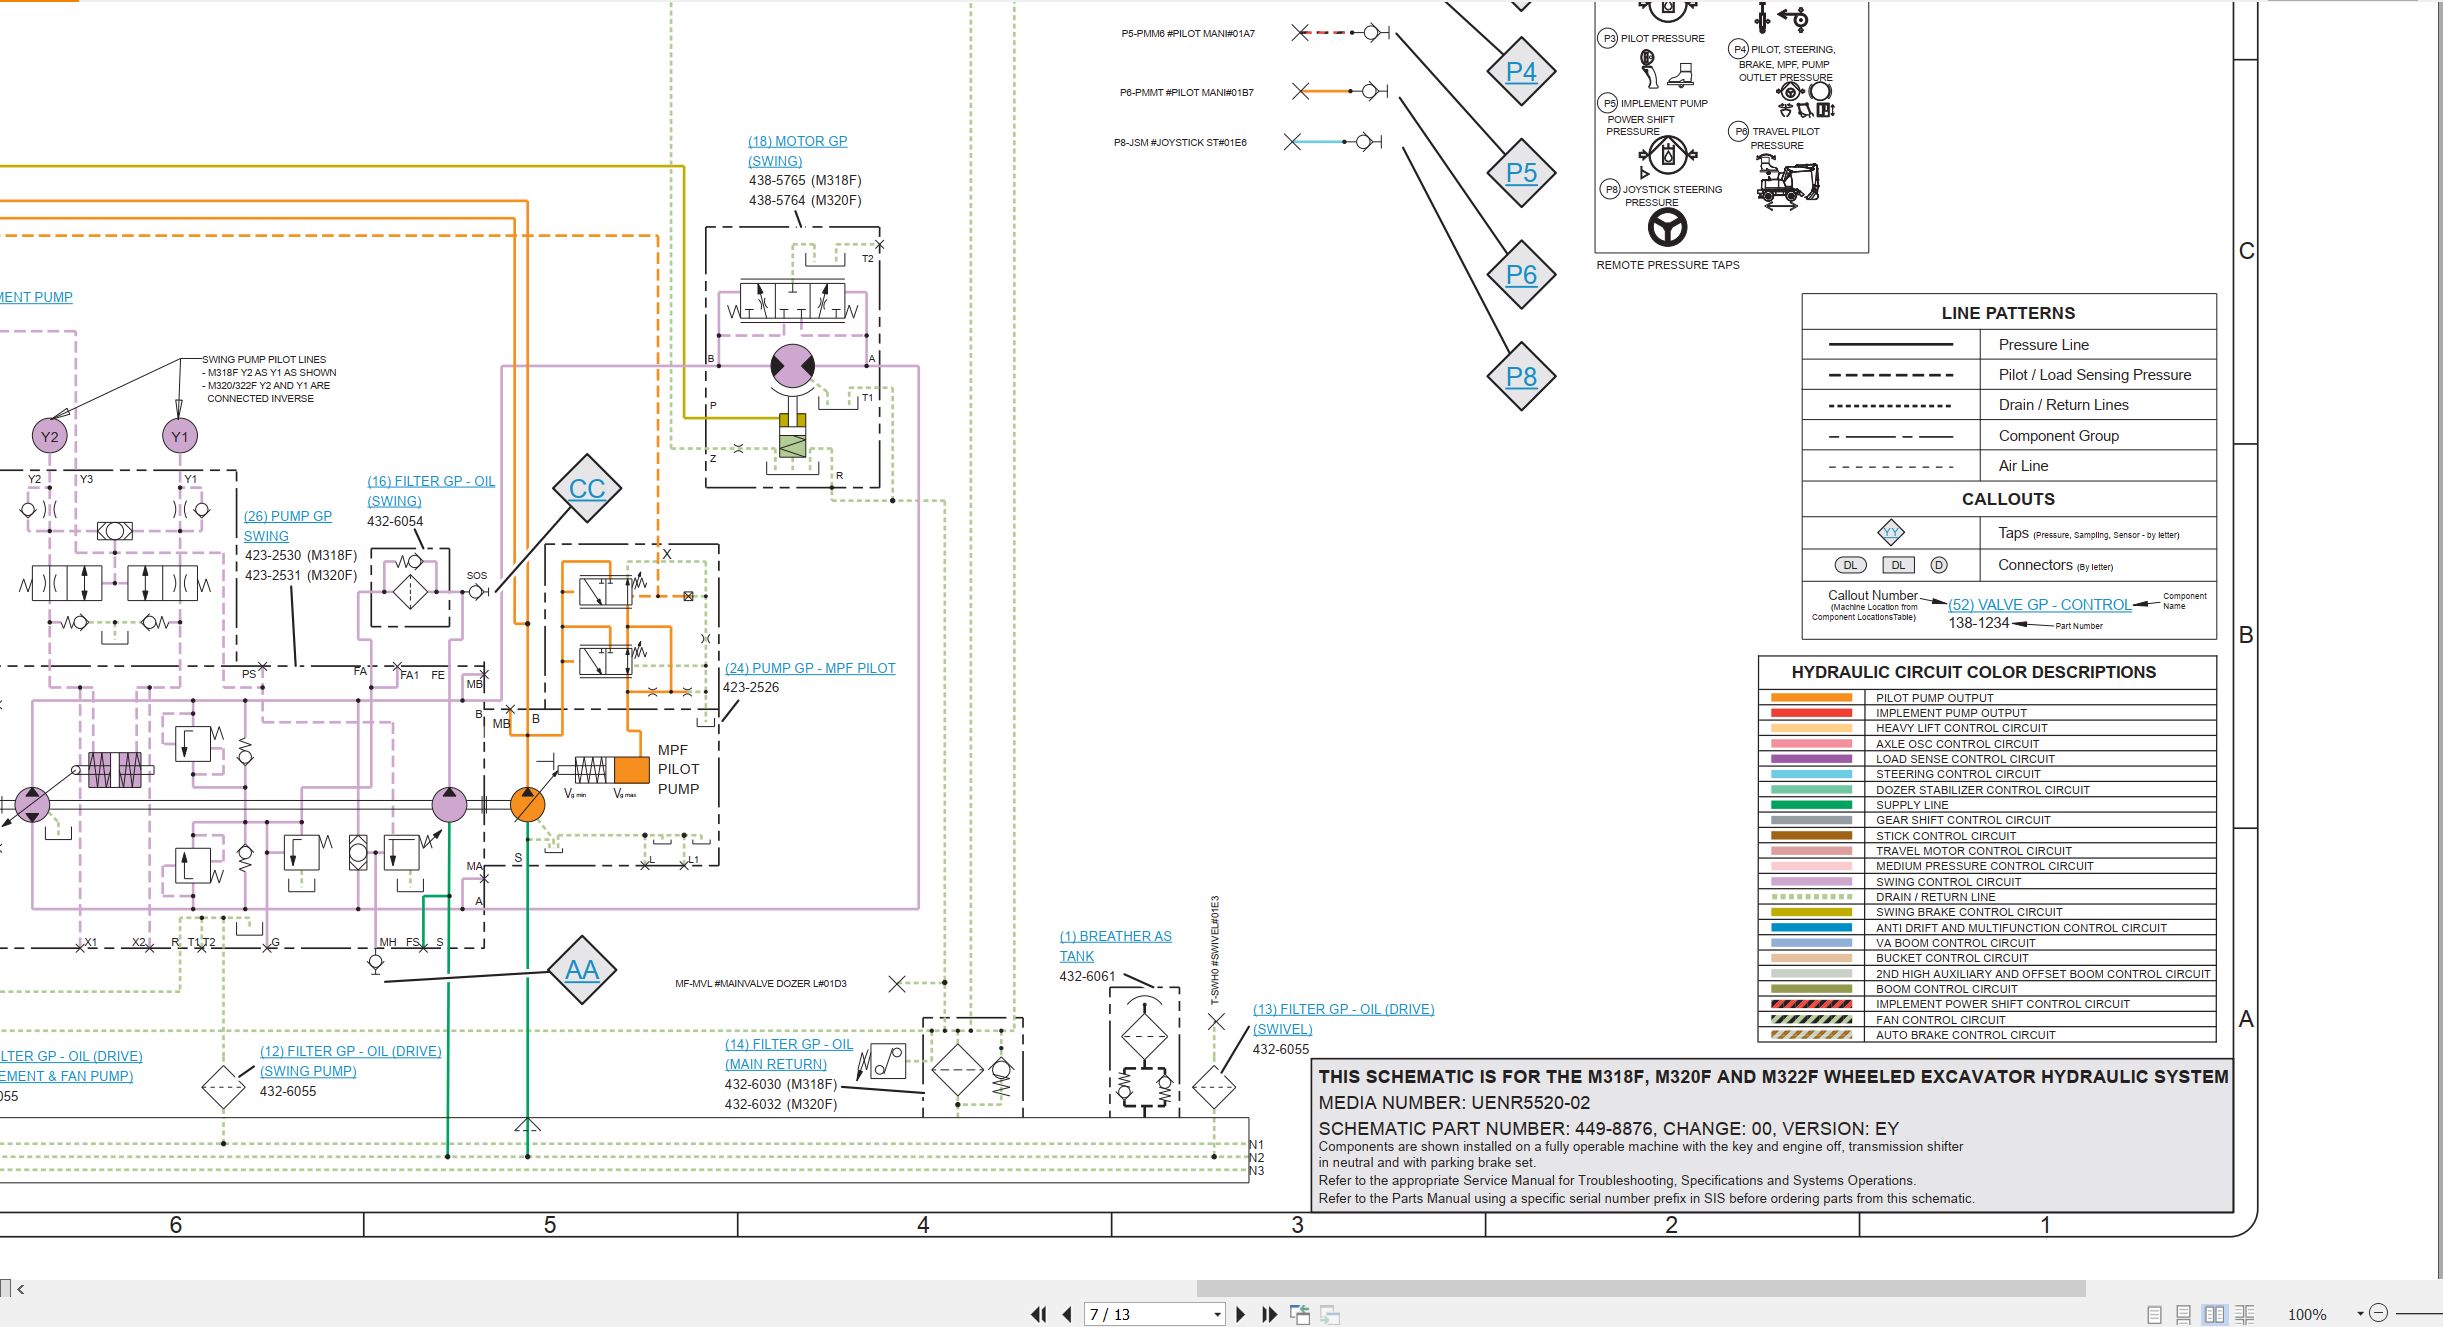The height and width of the screenshot is (1327, 2443).
Task: Click swing motor symbol in Motor GP
Action: 792,366
